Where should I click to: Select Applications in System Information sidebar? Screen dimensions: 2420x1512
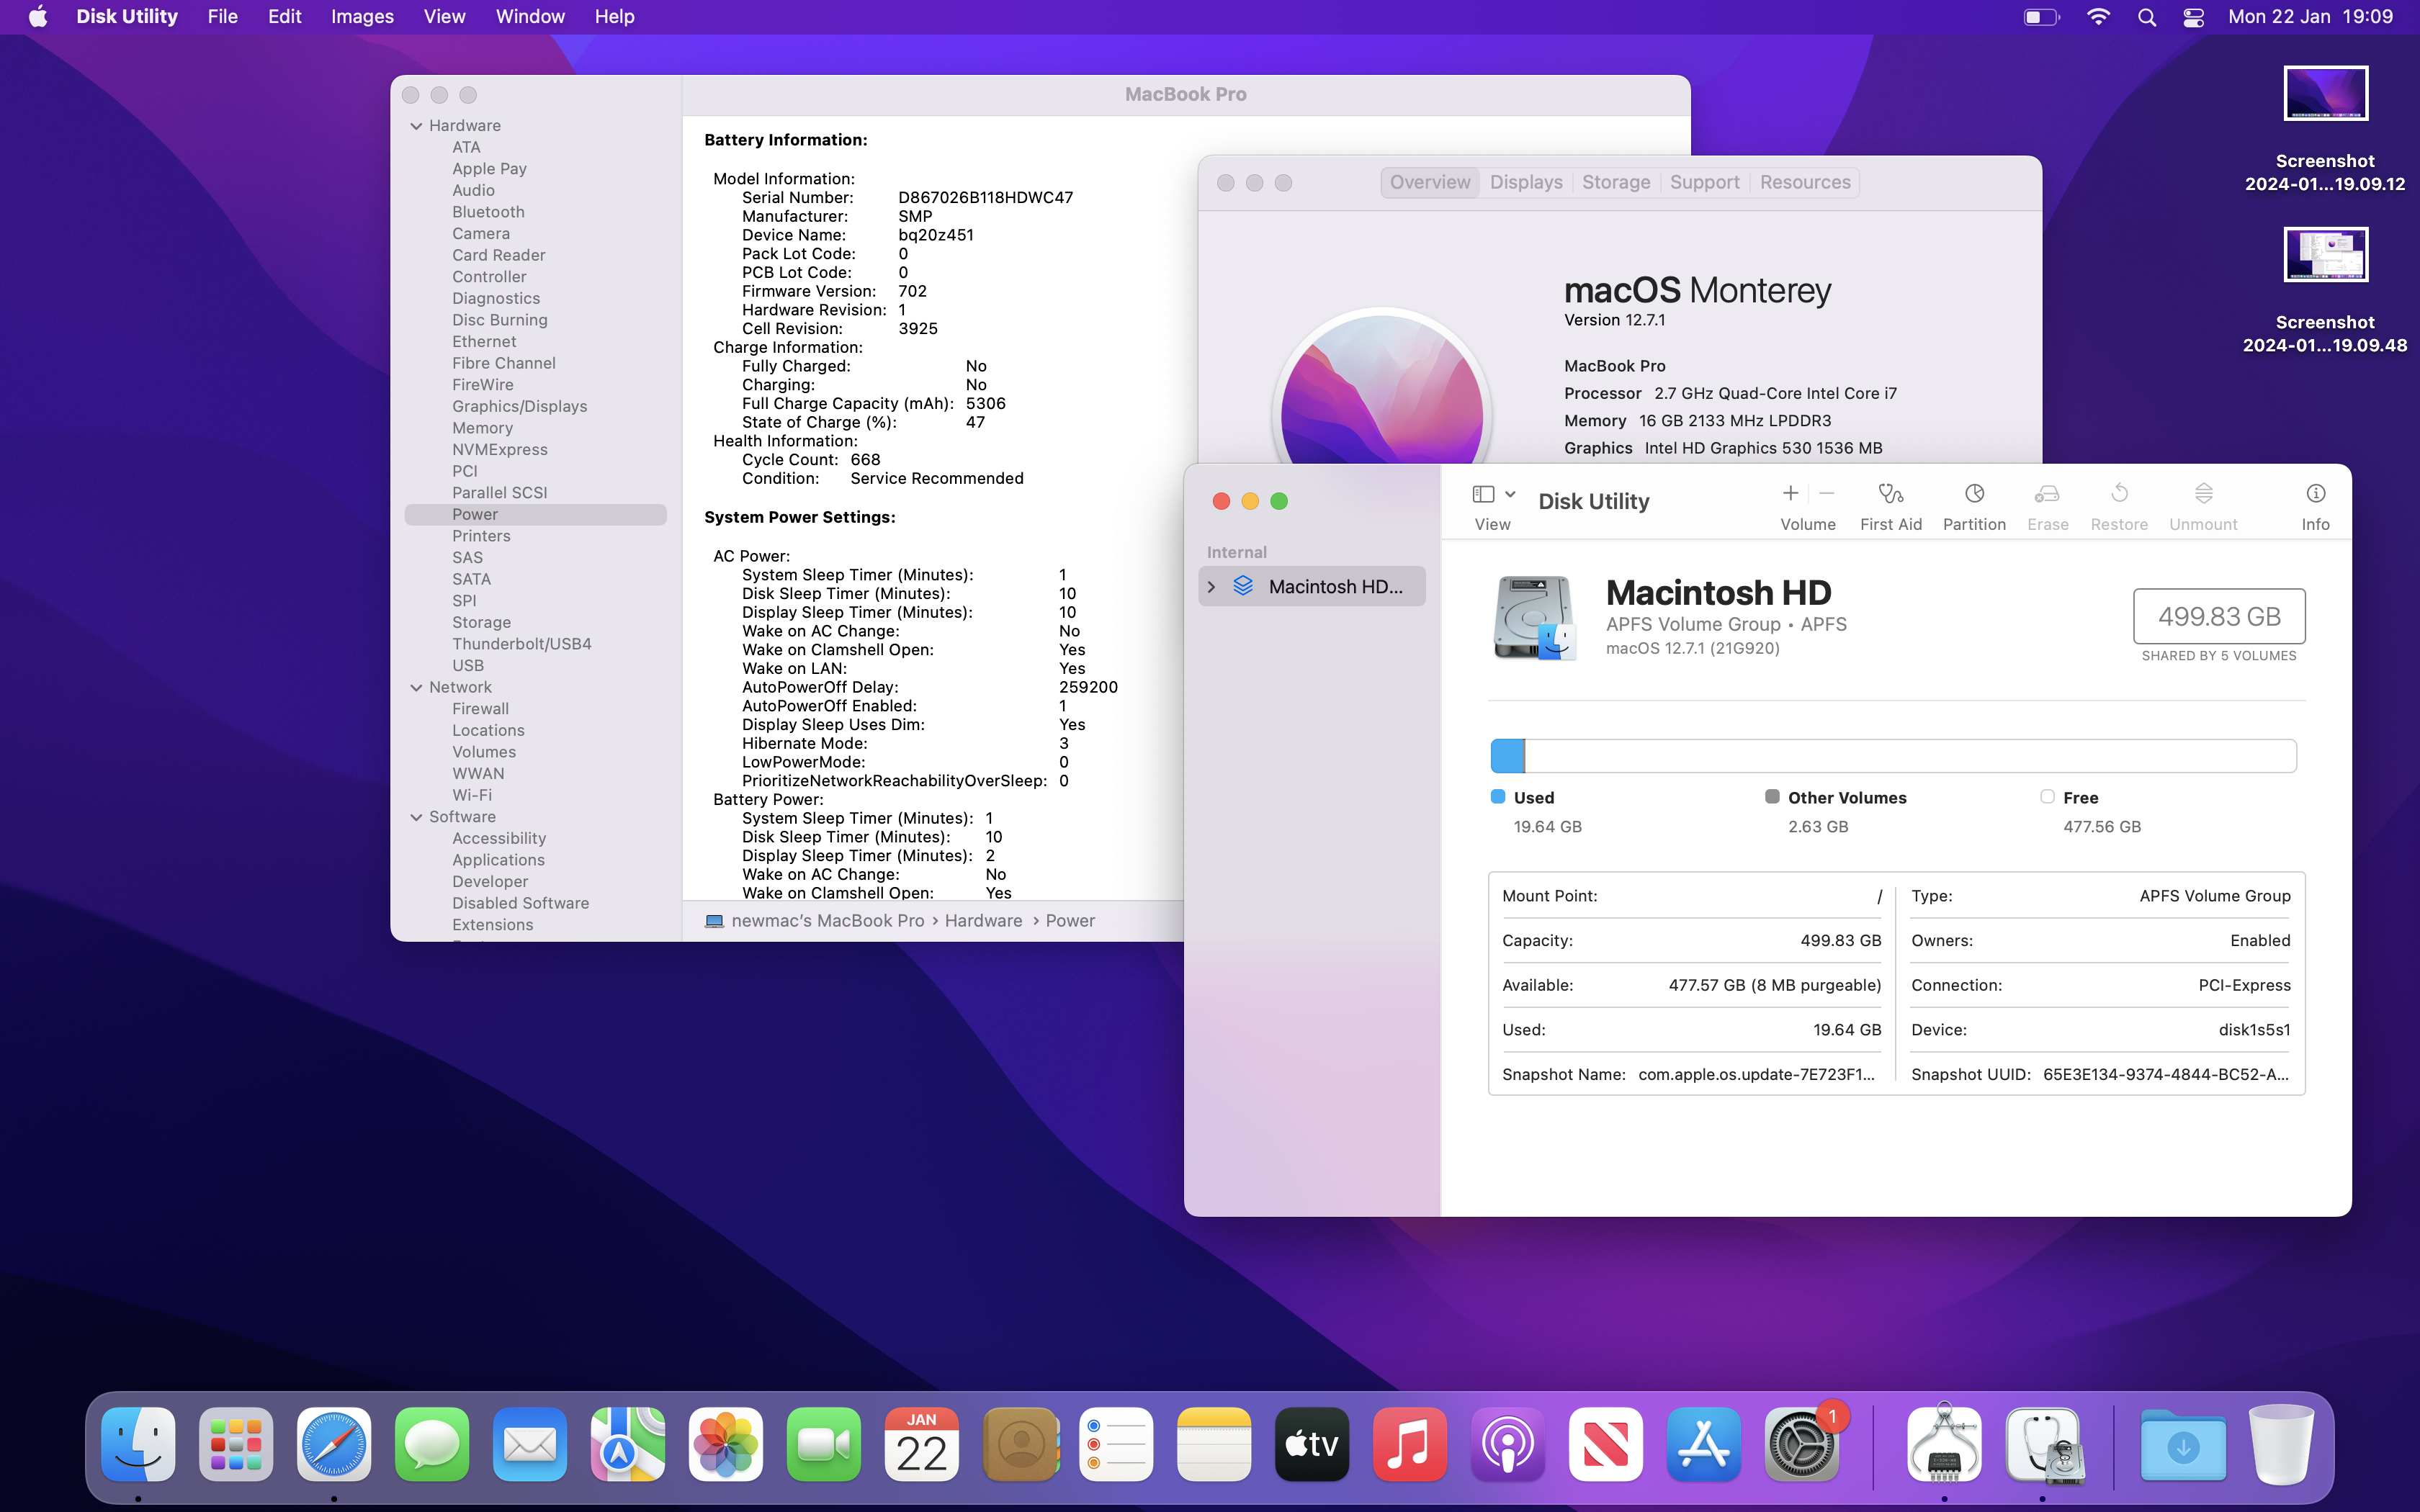click(498, 860)
